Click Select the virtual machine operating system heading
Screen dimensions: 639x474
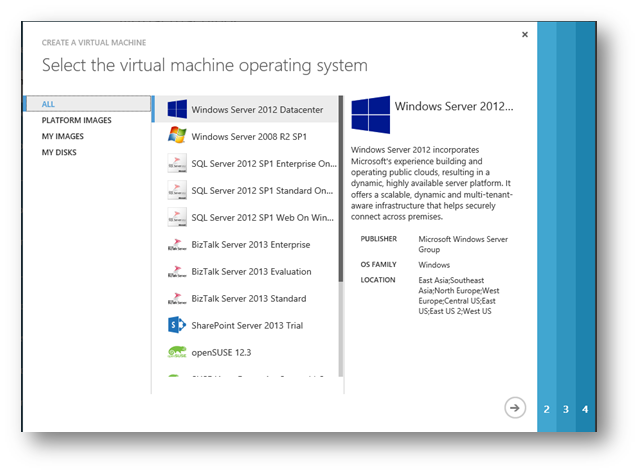tap(205, 65)
